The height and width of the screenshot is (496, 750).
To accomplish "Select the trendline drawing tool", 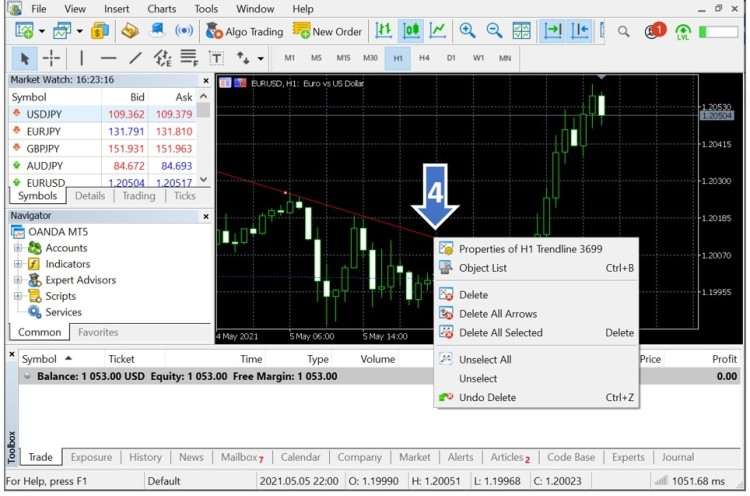I will tap(135, 58).
